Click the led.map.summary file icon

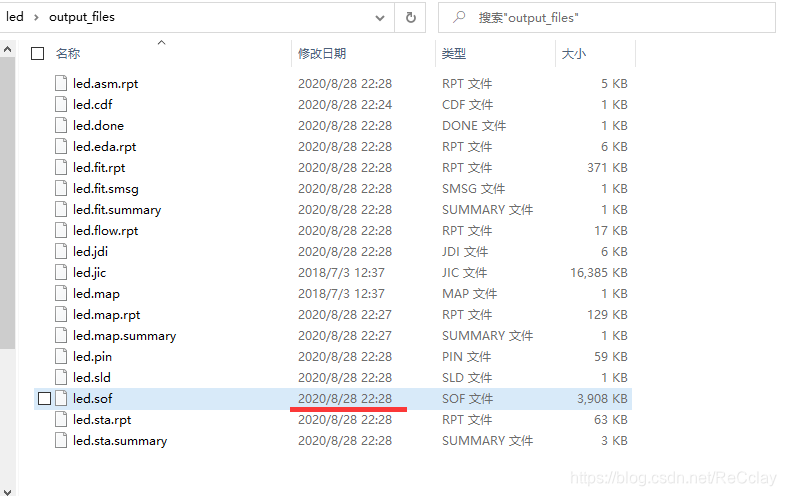[x=61, y=336]
